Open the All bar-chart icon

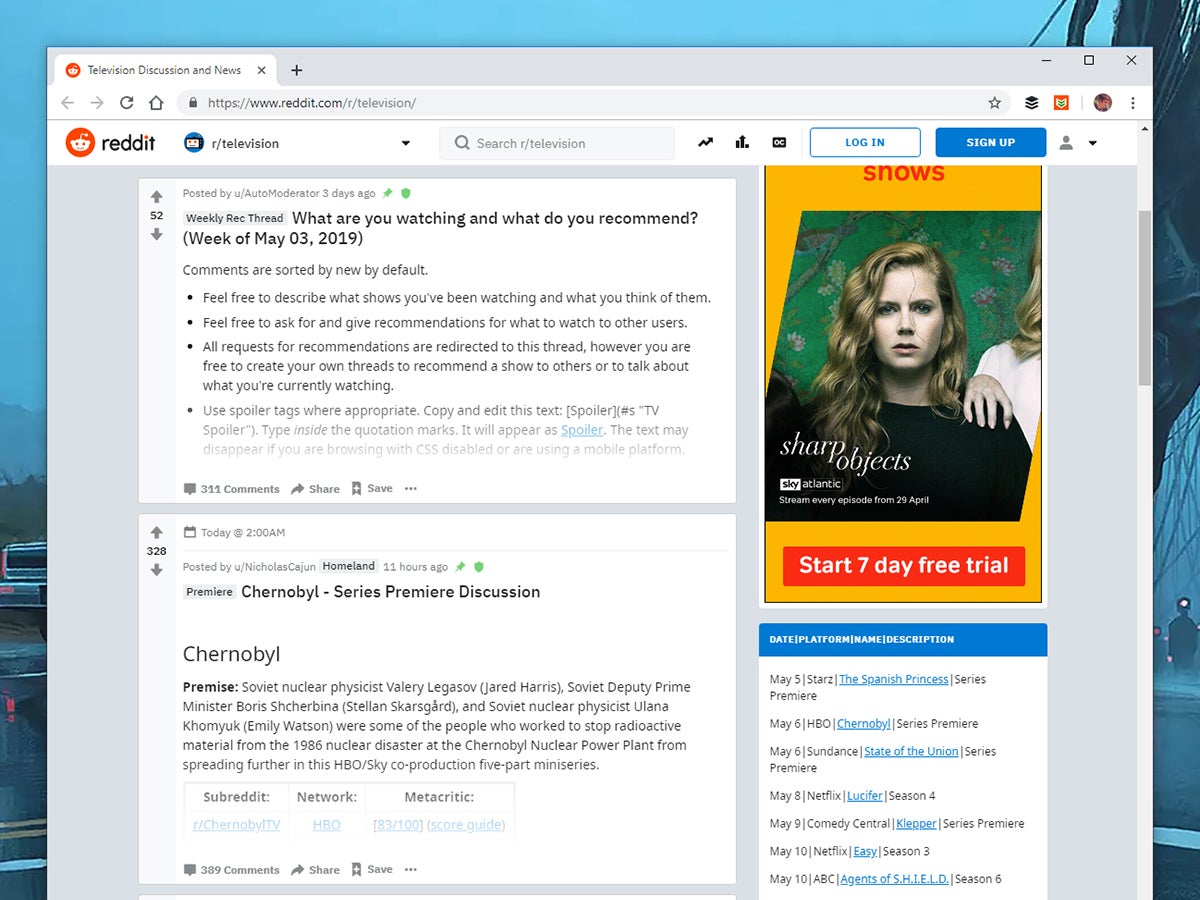[x=742, y=143]
